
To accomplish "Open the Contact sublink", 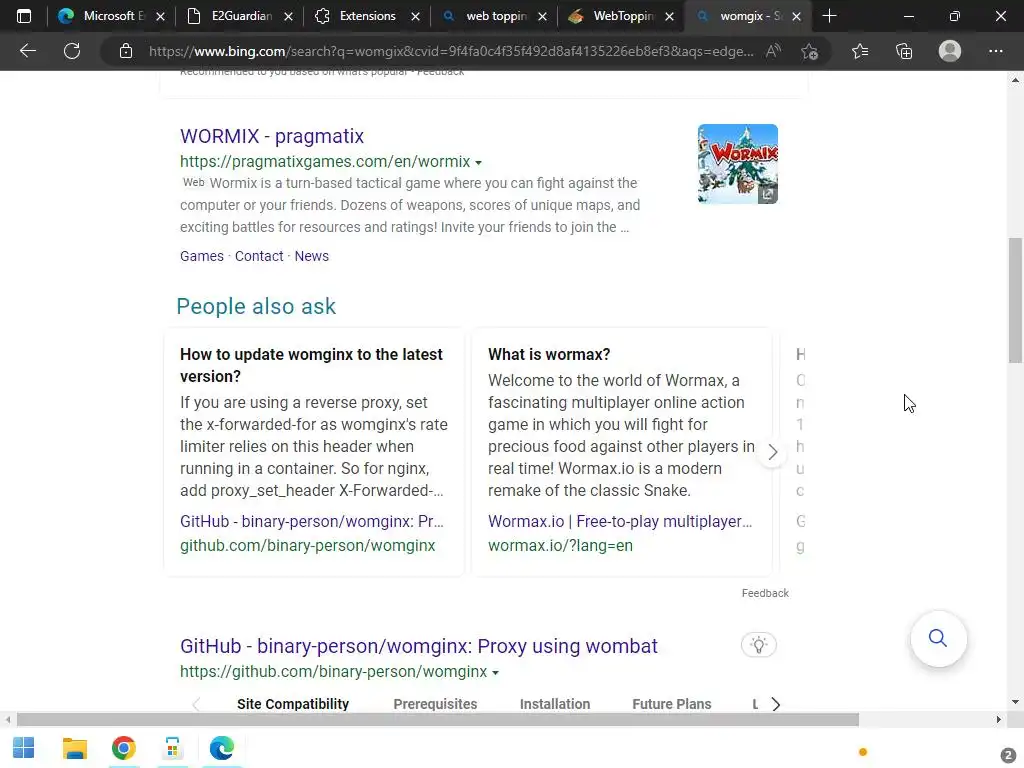I will [x=259, y=256].
